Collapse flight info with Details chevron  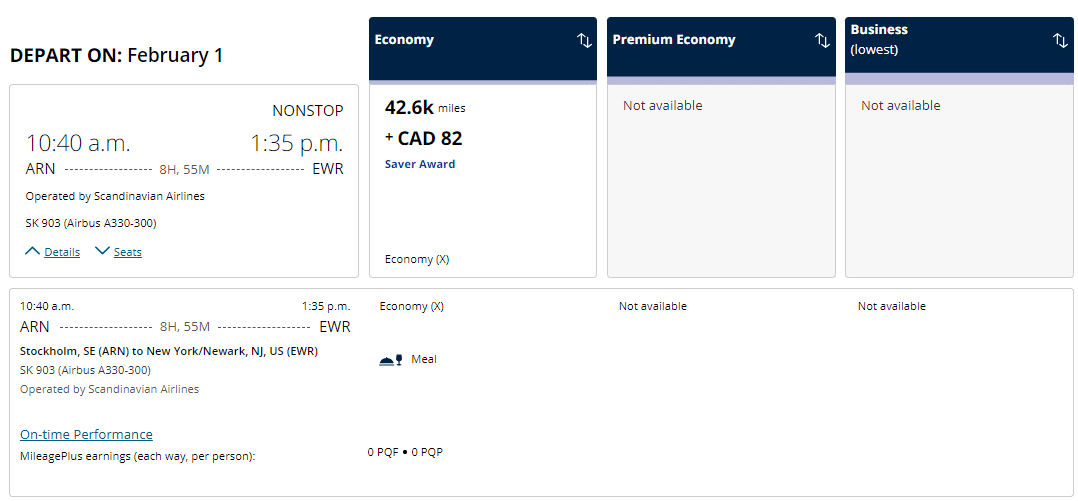(x=32, y=251)
